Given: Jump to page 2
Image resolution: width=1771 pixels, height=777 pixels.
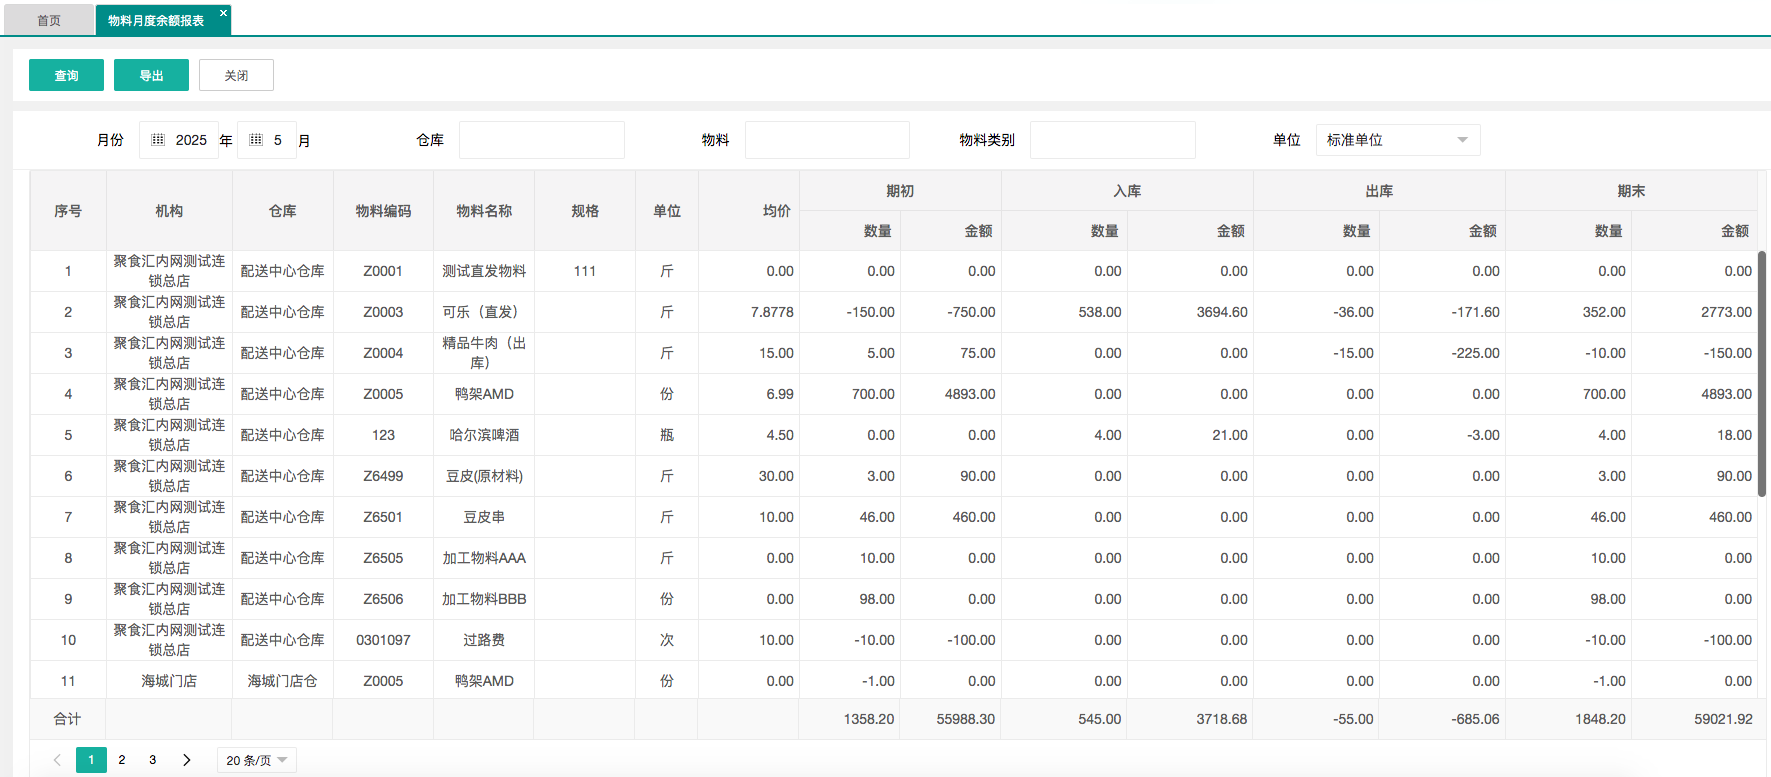Looking at the screenshot, I should coord(122,760).
